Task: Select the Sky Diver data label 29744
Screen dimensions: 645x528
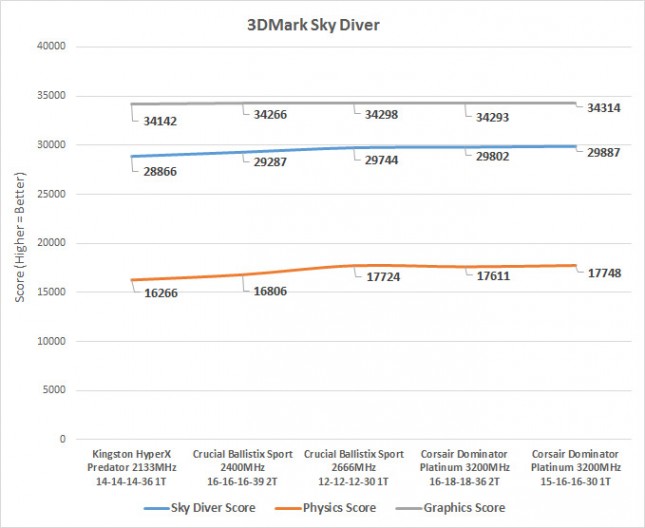Action: [381, 160]
